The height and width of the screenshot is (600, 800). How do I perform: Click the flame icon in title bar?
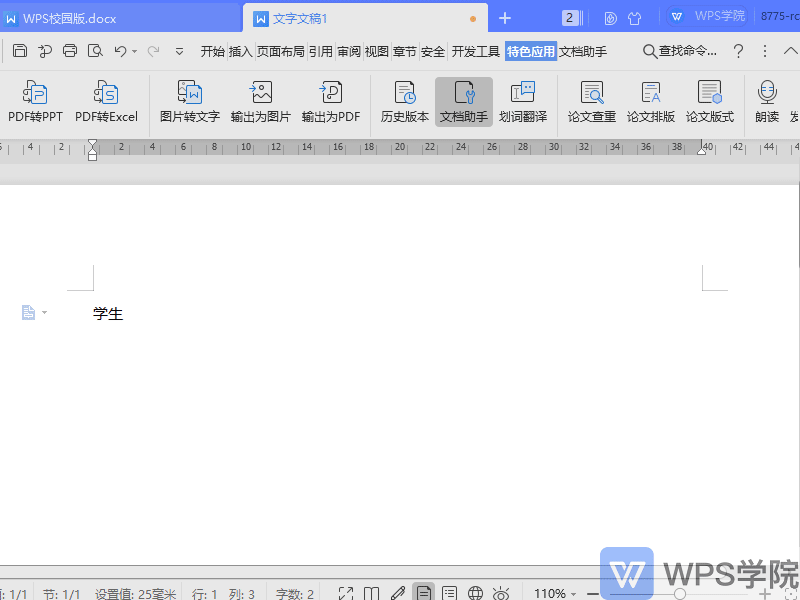610,18
